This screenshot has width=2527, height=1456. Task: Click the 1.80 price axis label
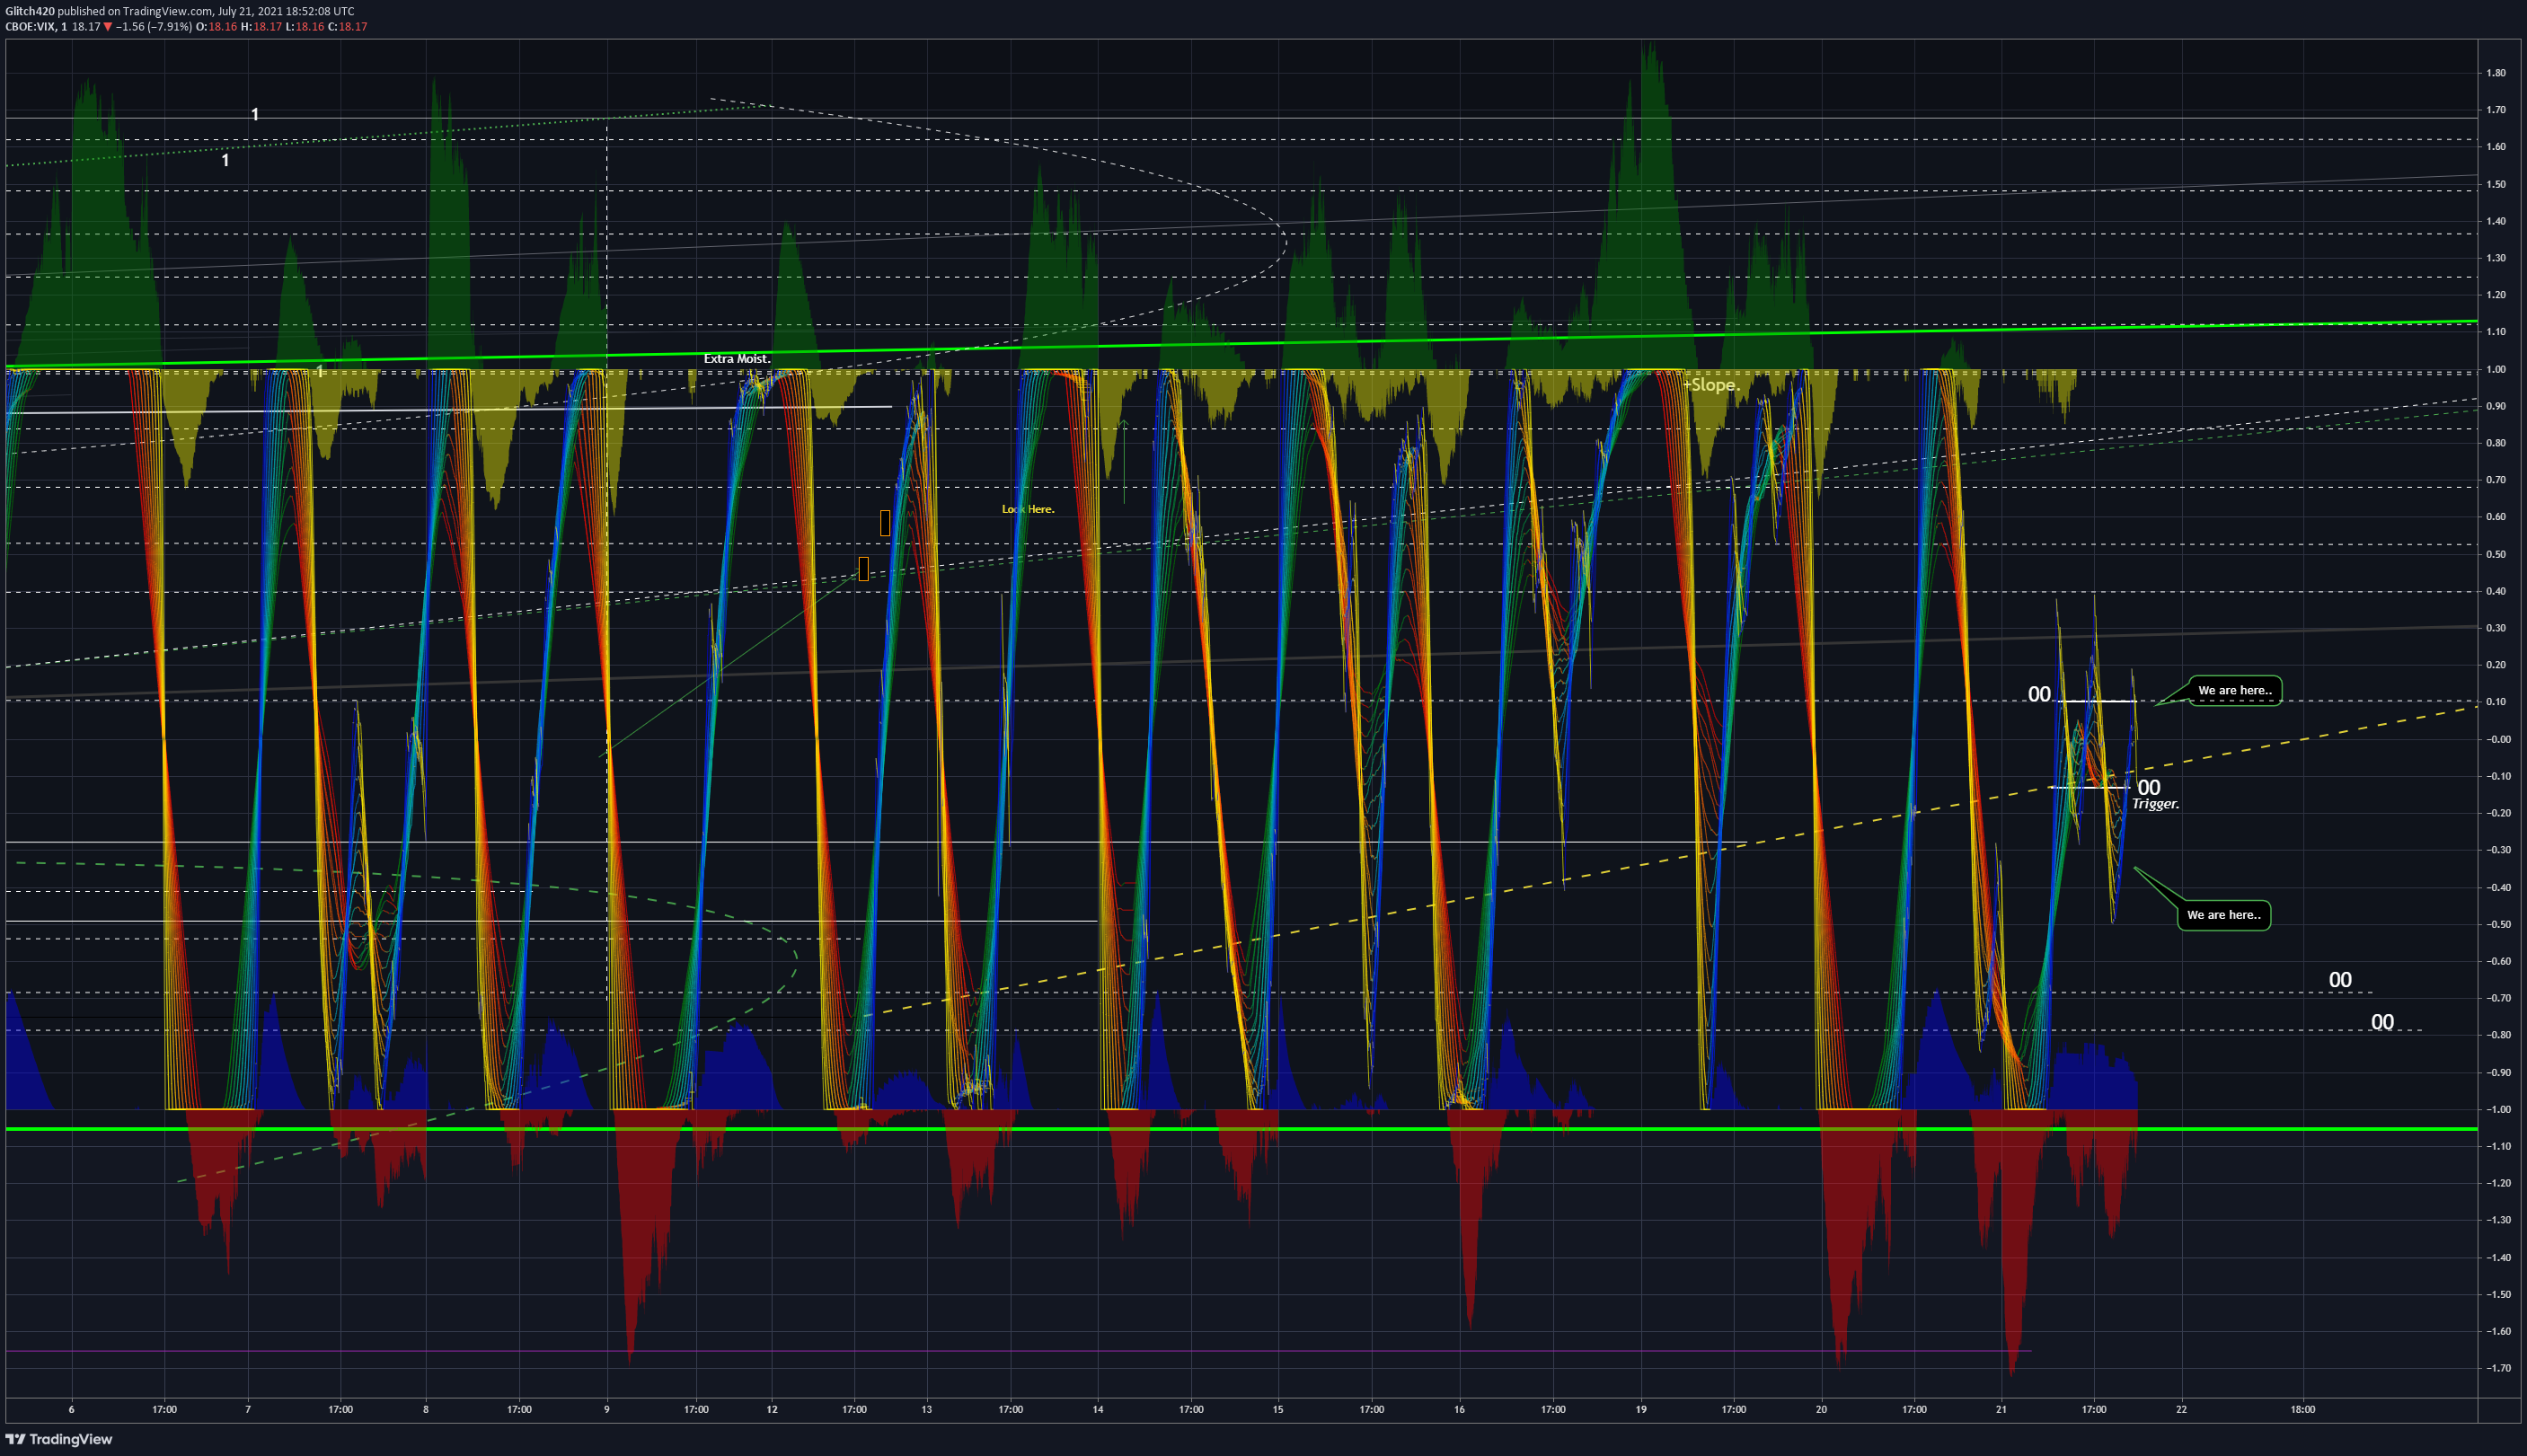point(2496,73)
